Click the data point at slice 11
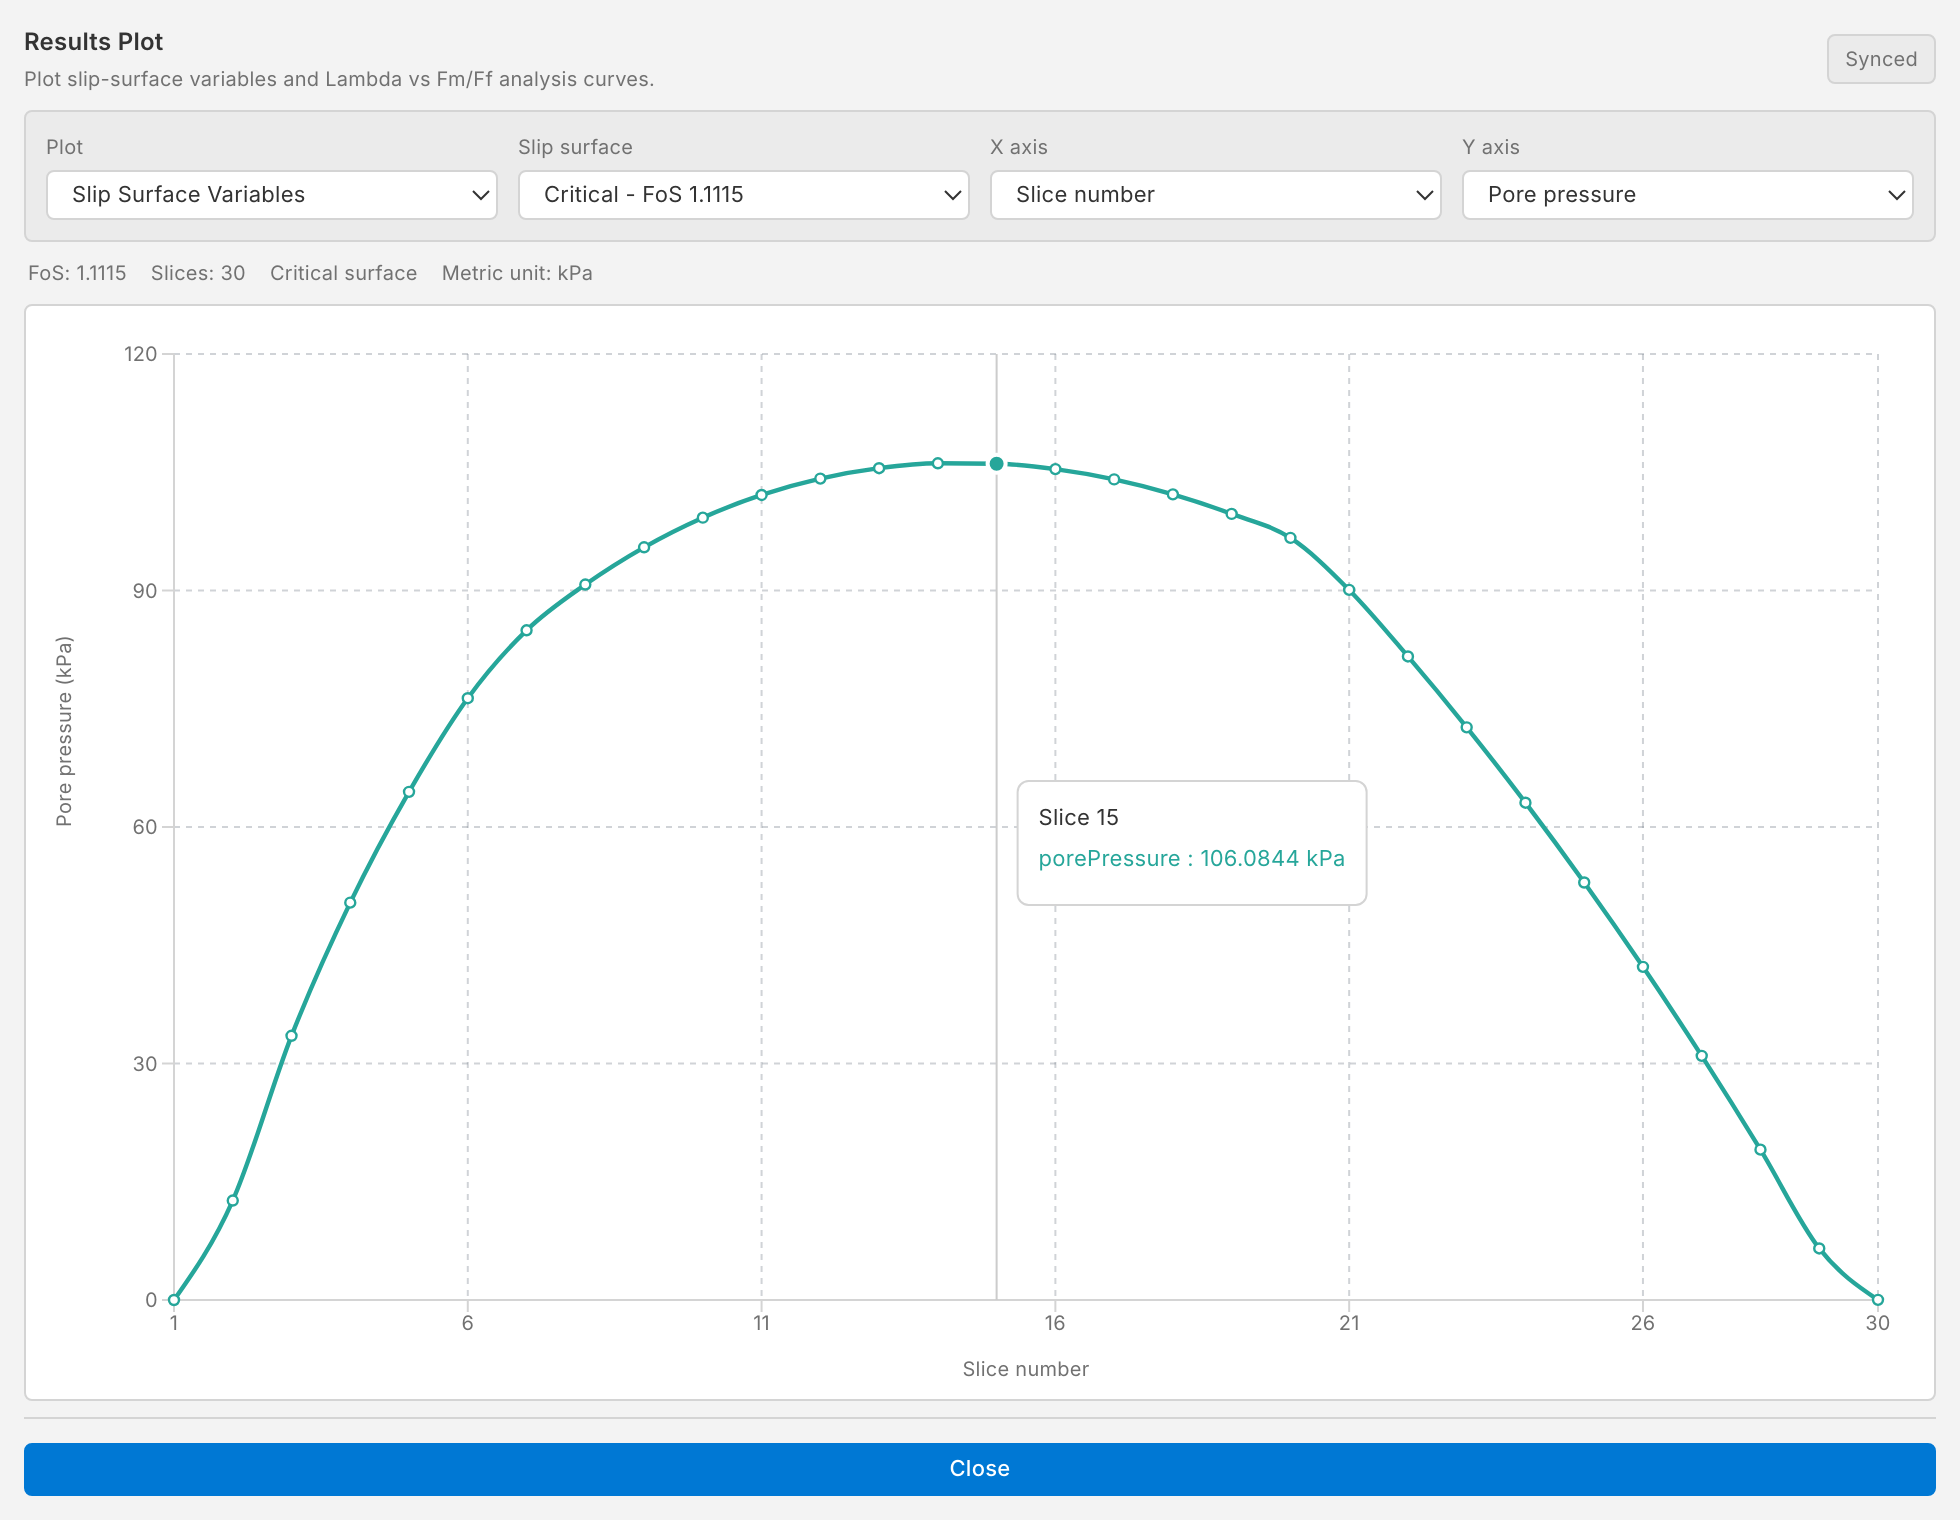The image size is (1960, 1520). point(762,495)
